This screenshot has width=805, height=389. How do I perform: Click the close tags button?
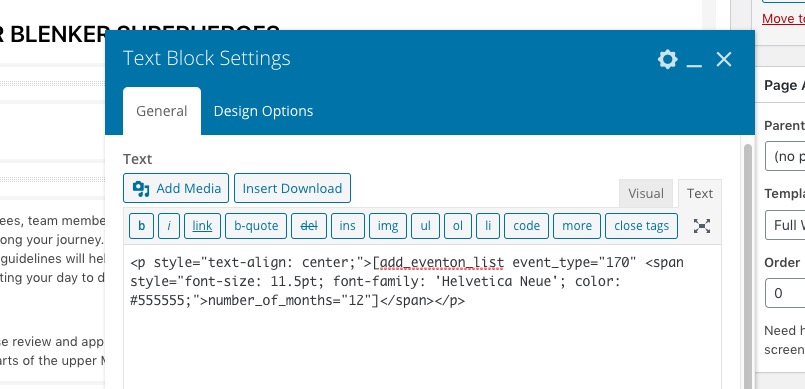click(x=641, y=226)
